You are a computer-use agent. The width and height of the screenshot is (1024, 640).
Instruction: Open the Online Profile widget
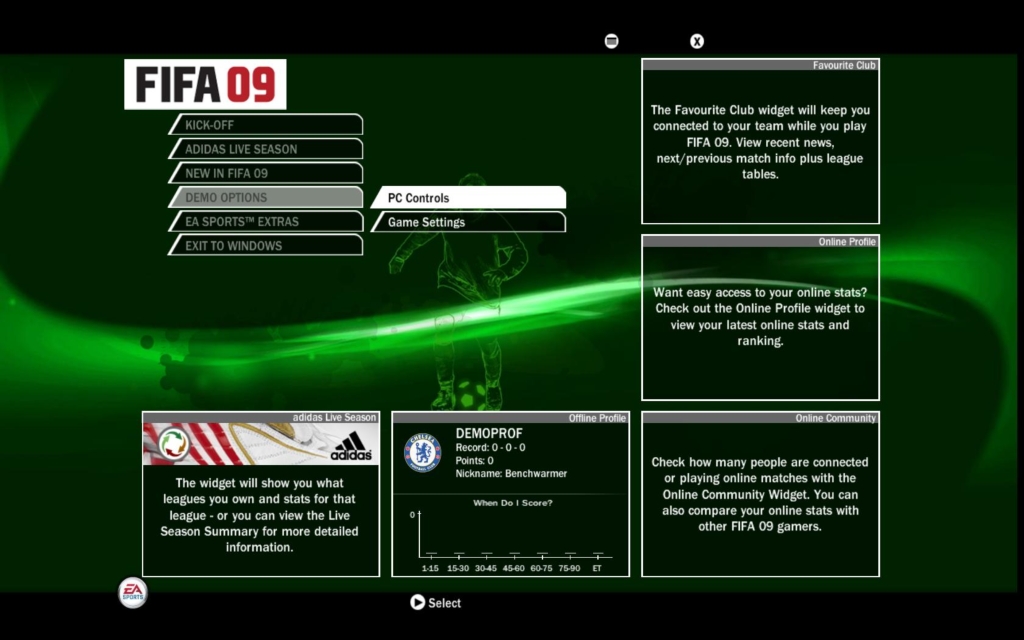coord(760,317)
